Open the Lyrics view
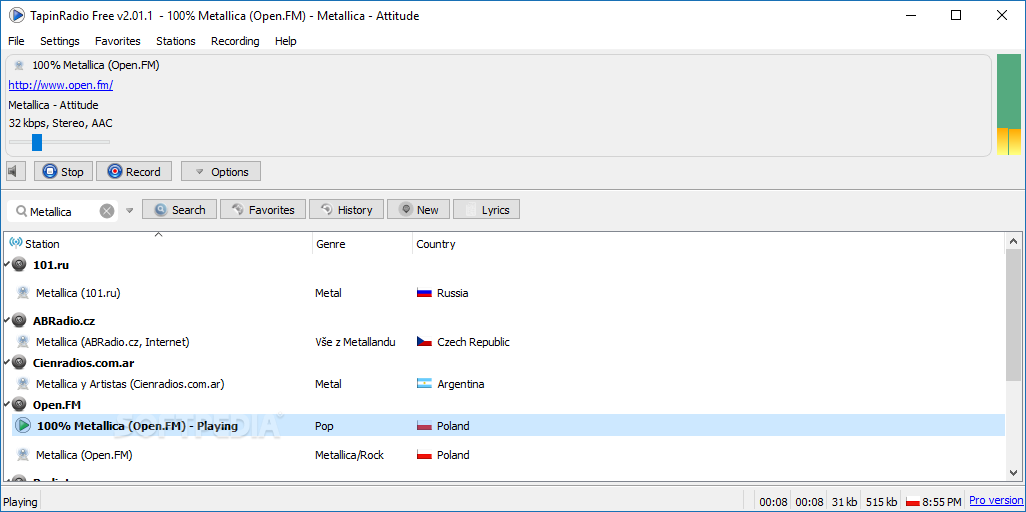 tap(487, 210)
